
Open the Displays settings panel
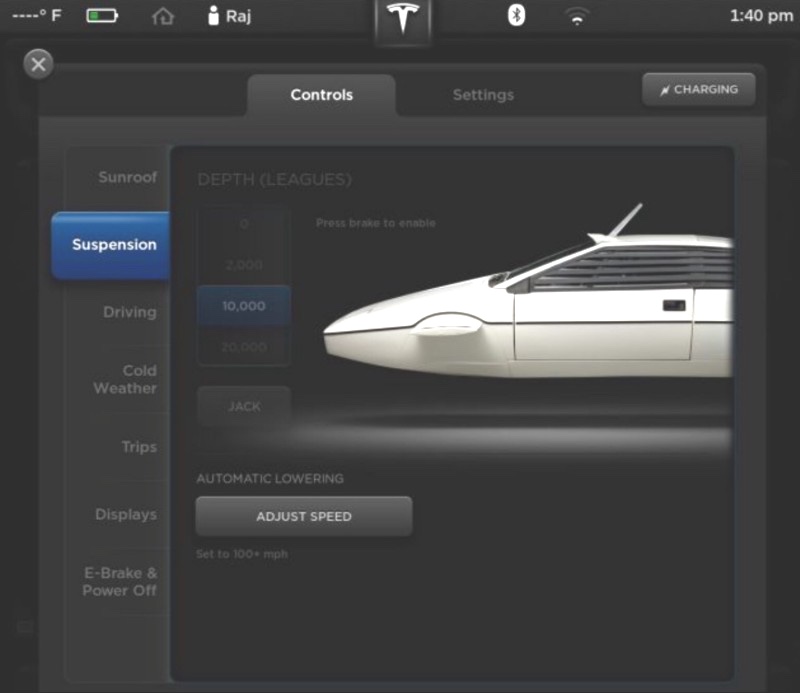point(126,515)
